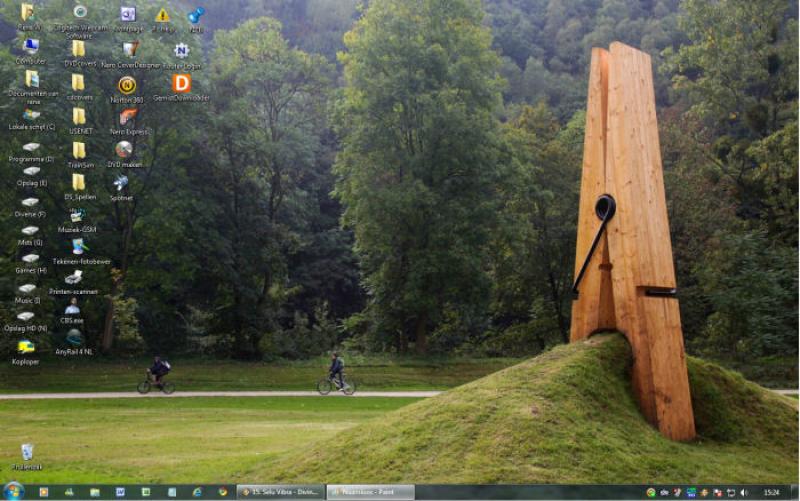This screenshot has width=800, height=501.
Task: Select the DS_Spellen folder
Action: coord(78,182)
